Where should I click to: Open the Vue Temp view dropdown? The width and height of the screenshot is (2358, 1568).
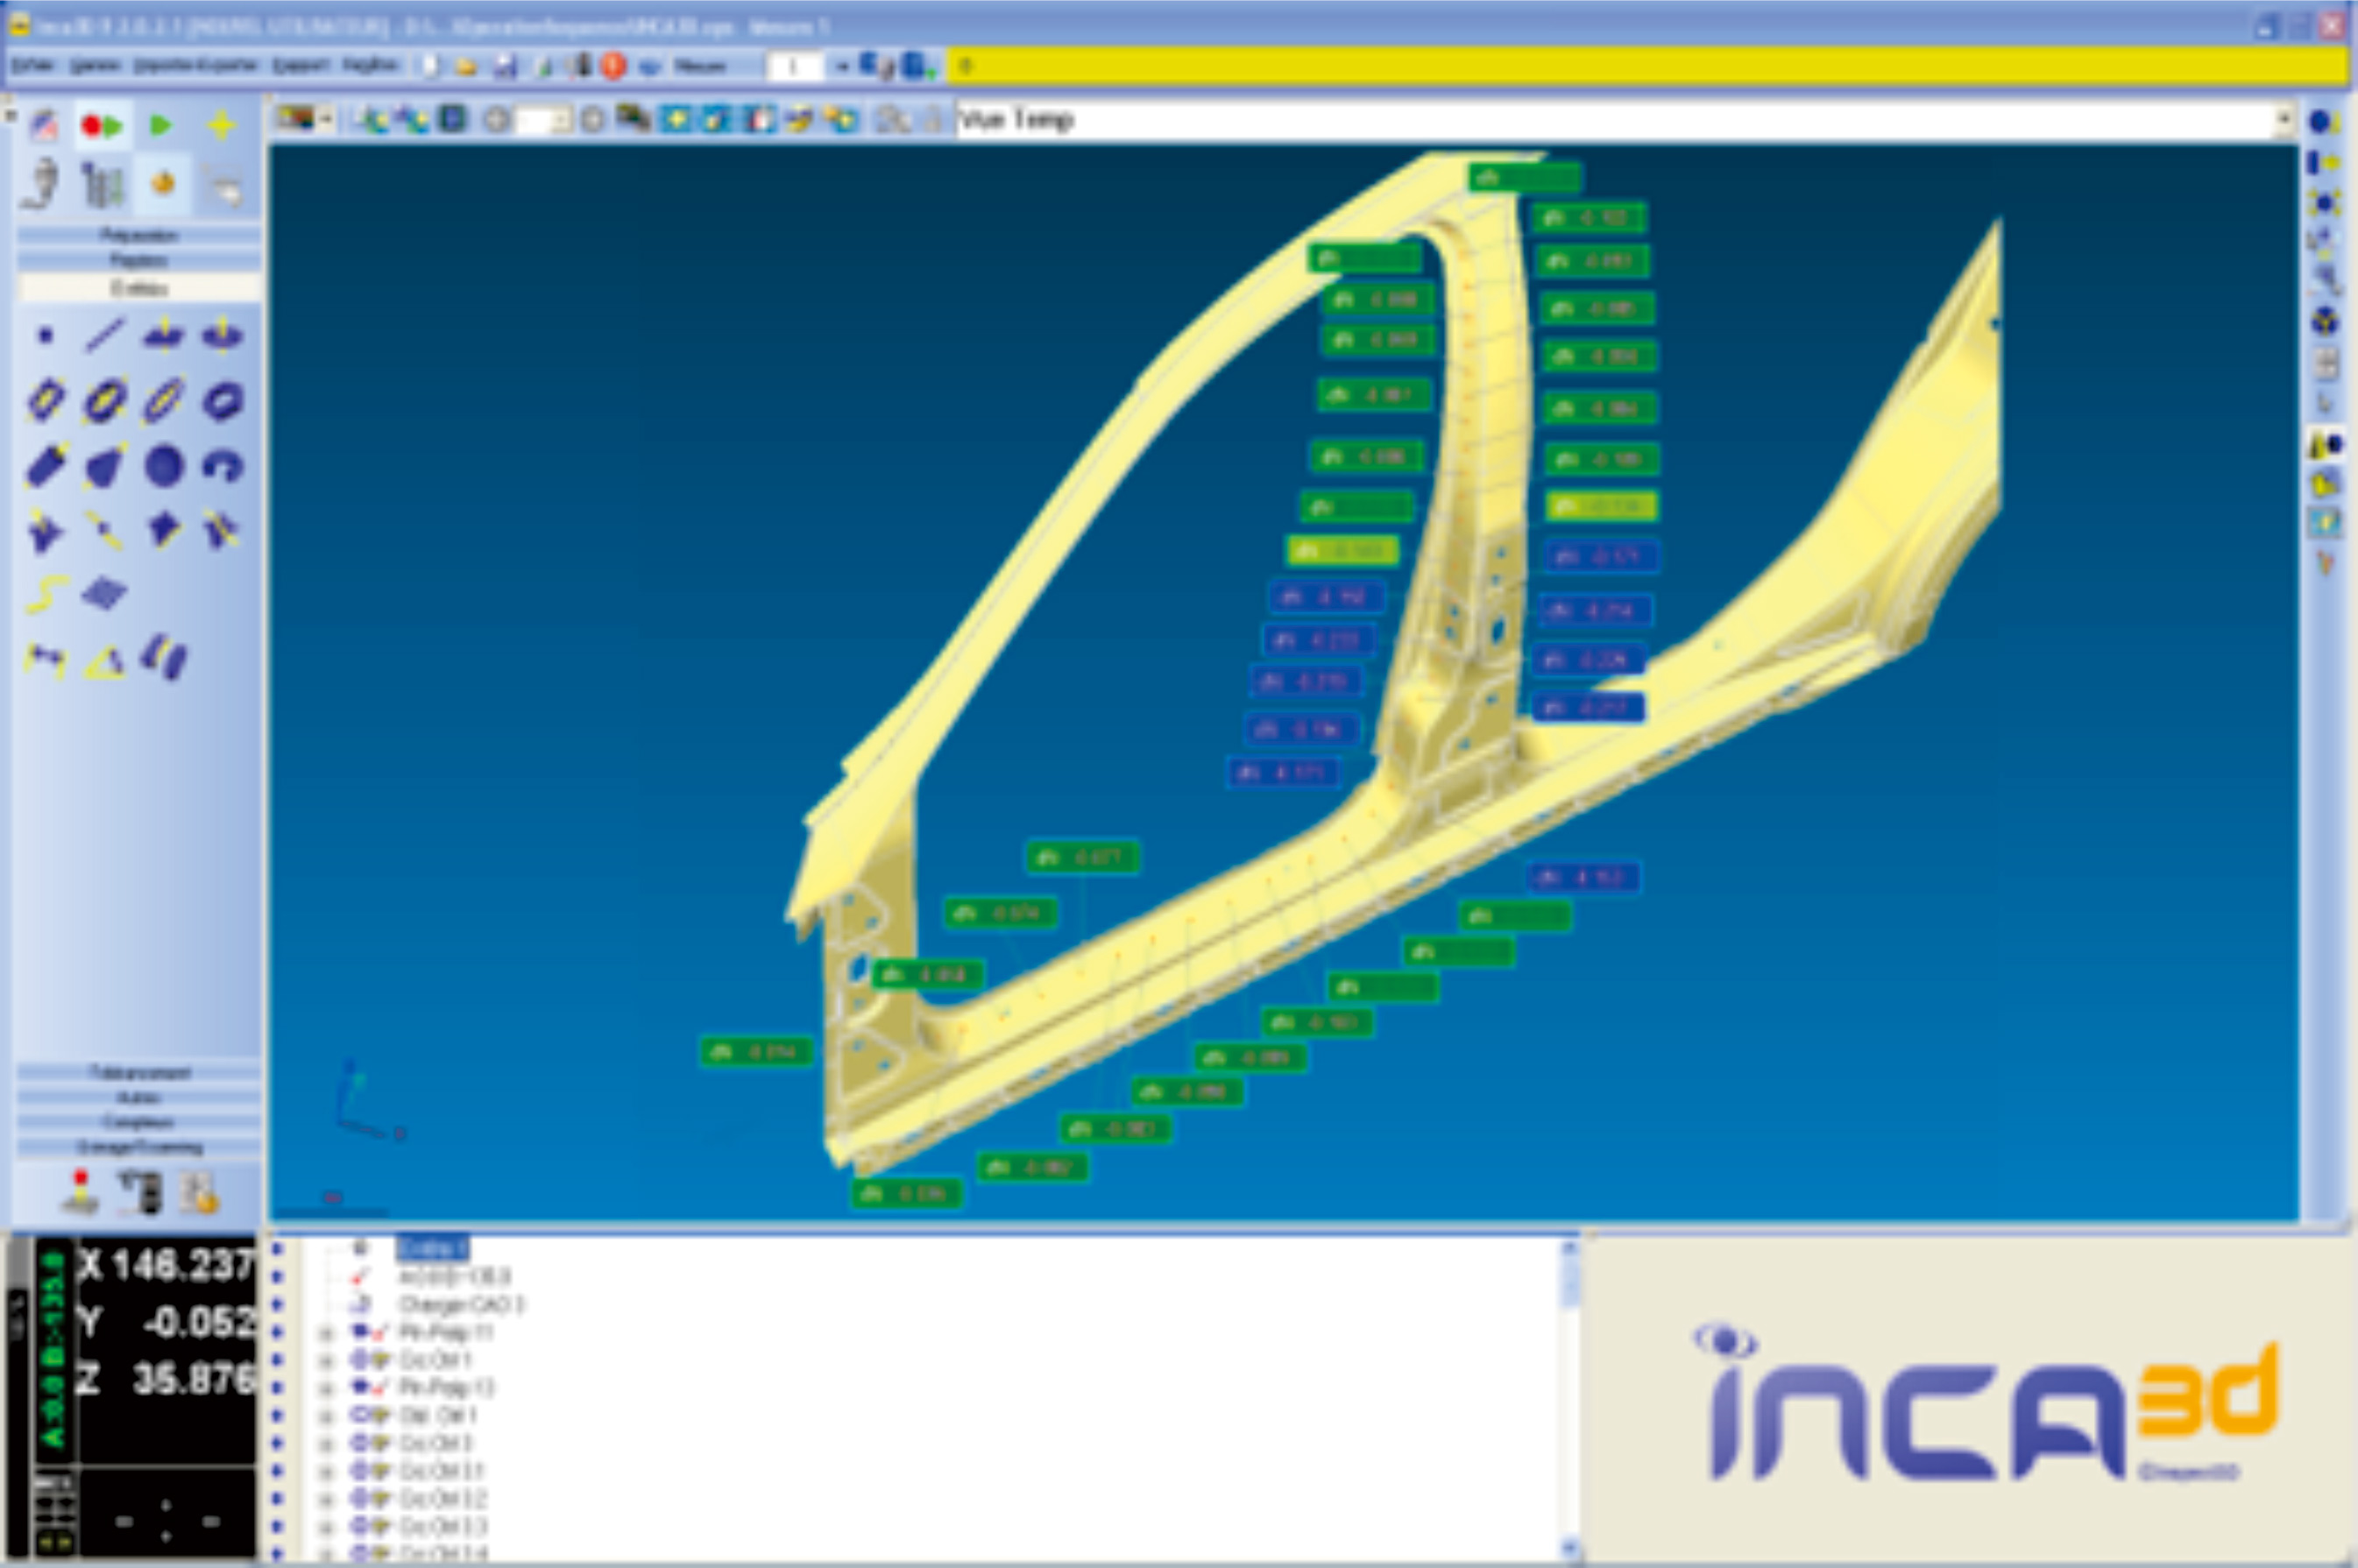tap(2283, 120)
